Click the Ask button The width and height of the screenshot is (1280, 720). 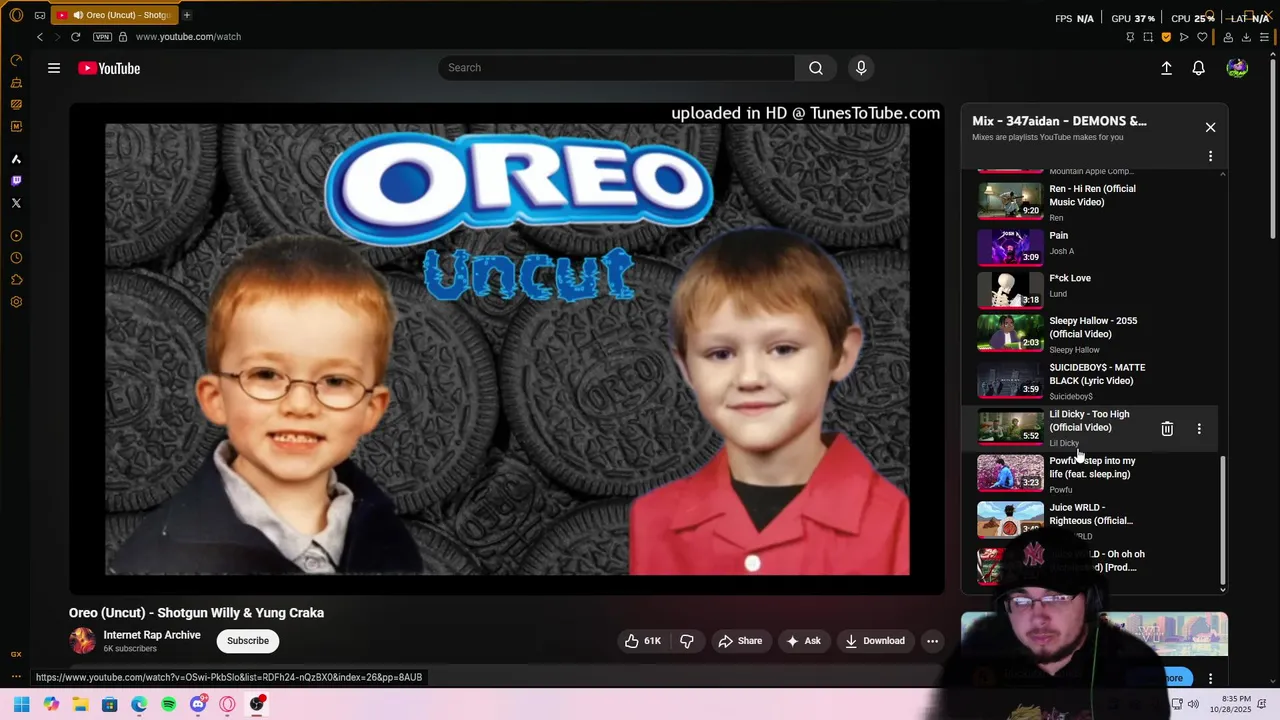coord(803,641)
